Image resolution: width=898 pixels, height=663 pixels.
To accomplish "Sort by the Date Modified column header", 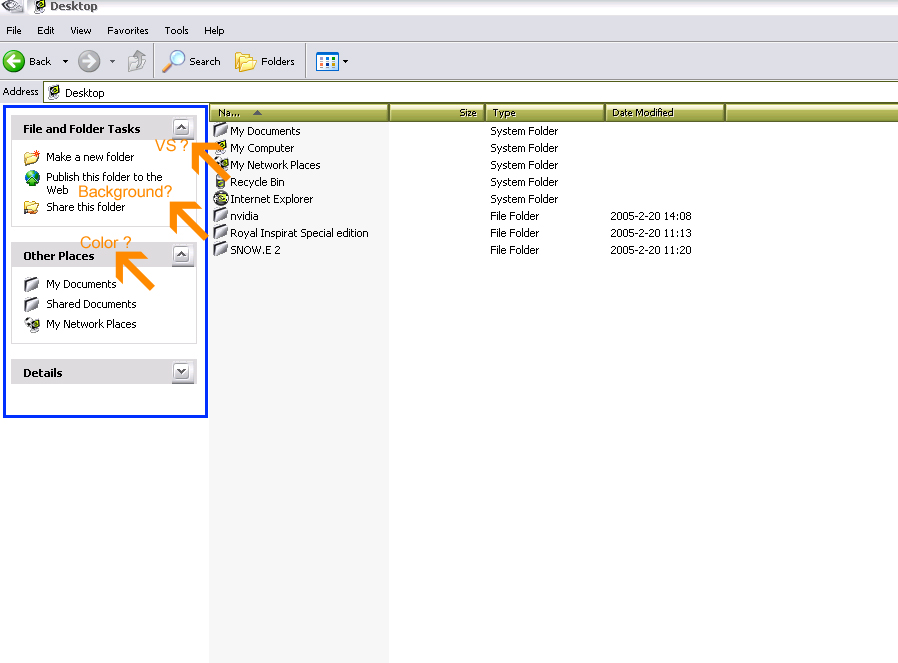I will click(642, 113).
